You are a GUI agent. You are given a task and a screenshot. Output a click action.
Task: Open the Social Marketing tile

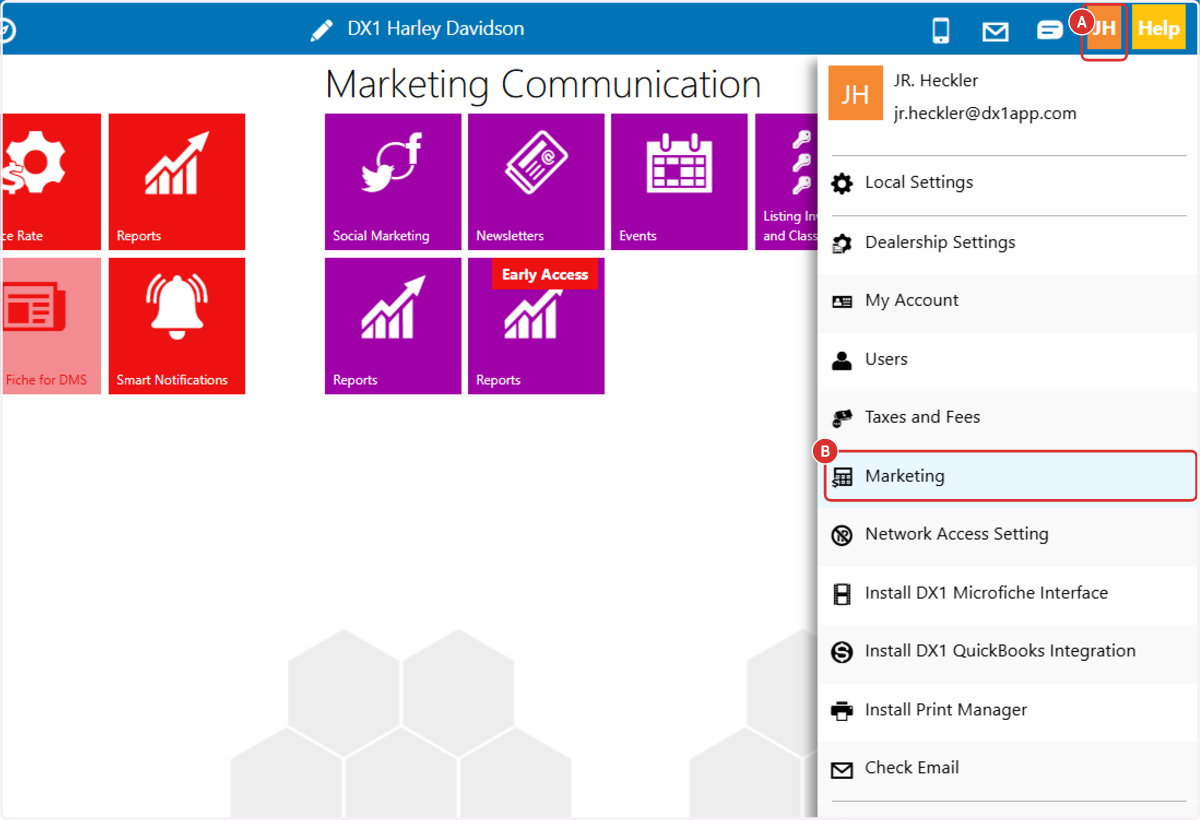click(393, 182)
